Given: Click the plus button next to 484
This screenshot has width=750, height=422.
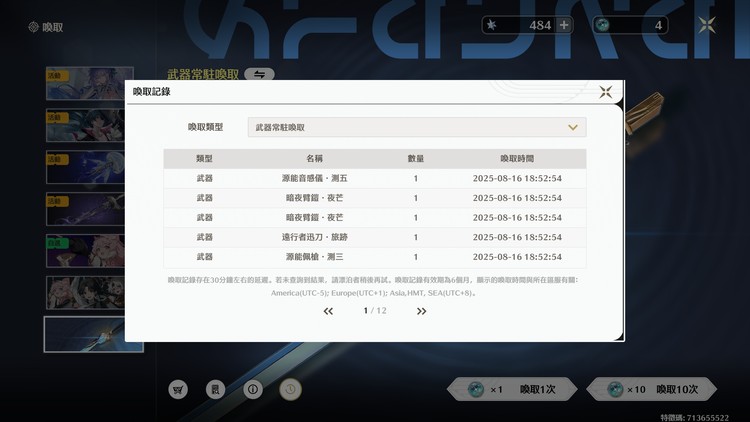Looking at the screenshot, I should pyautogui.click(x=564, y=25).
